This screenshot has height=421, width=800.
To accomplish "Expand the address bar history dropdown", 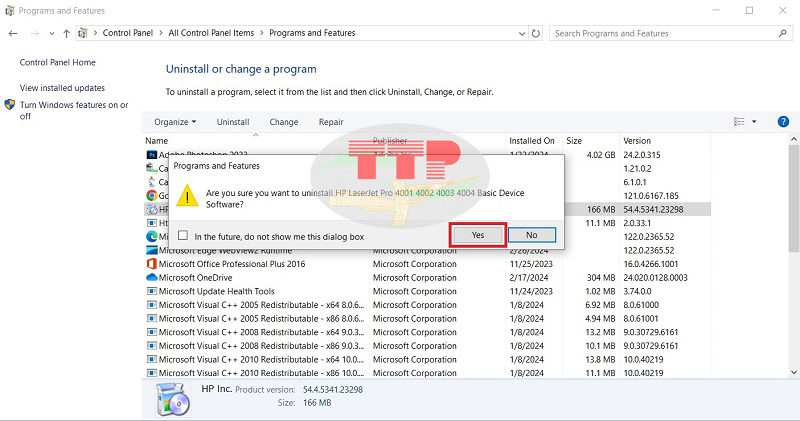I will point(521,34).
